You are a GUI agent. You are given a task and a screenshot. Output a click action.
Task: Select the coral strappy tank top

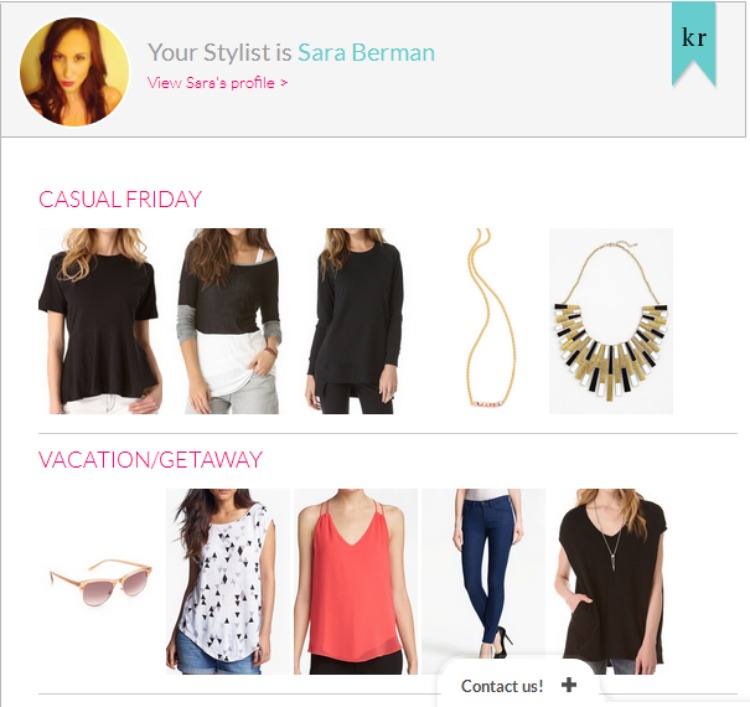[355, 582]
